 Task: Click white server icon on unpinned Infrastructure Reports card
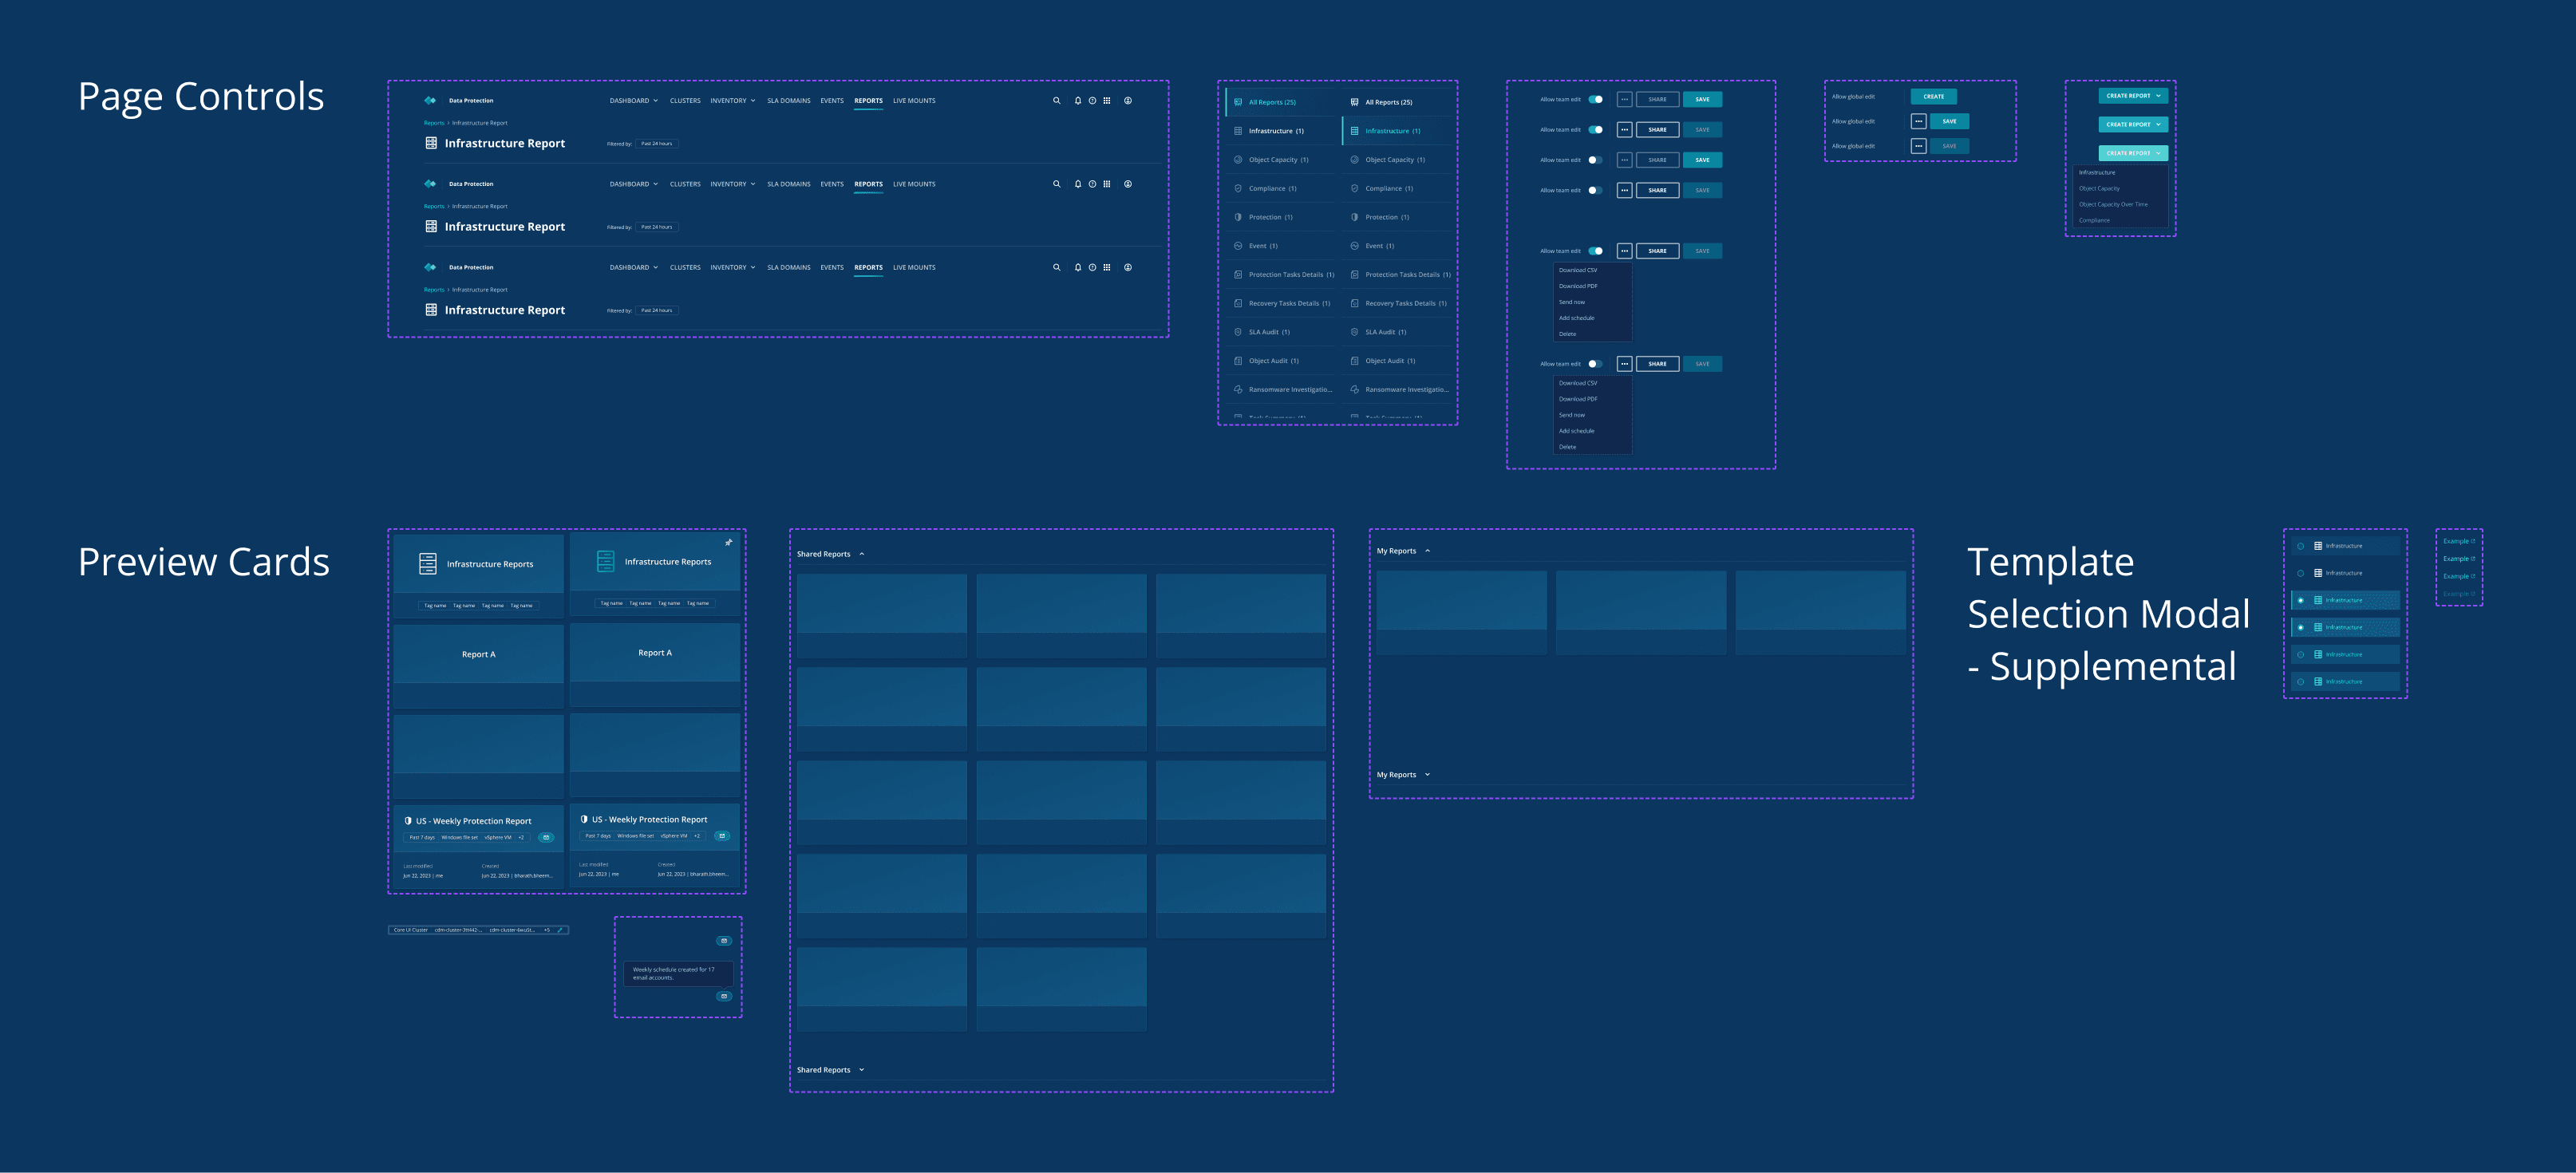[428, 564]
